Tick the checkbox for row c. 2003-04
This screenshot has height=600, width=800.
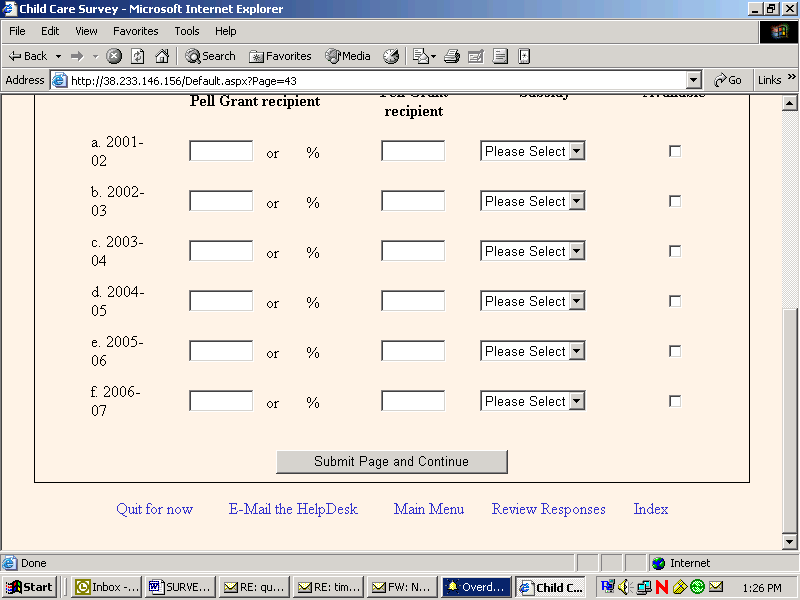(x=675, y=251)
